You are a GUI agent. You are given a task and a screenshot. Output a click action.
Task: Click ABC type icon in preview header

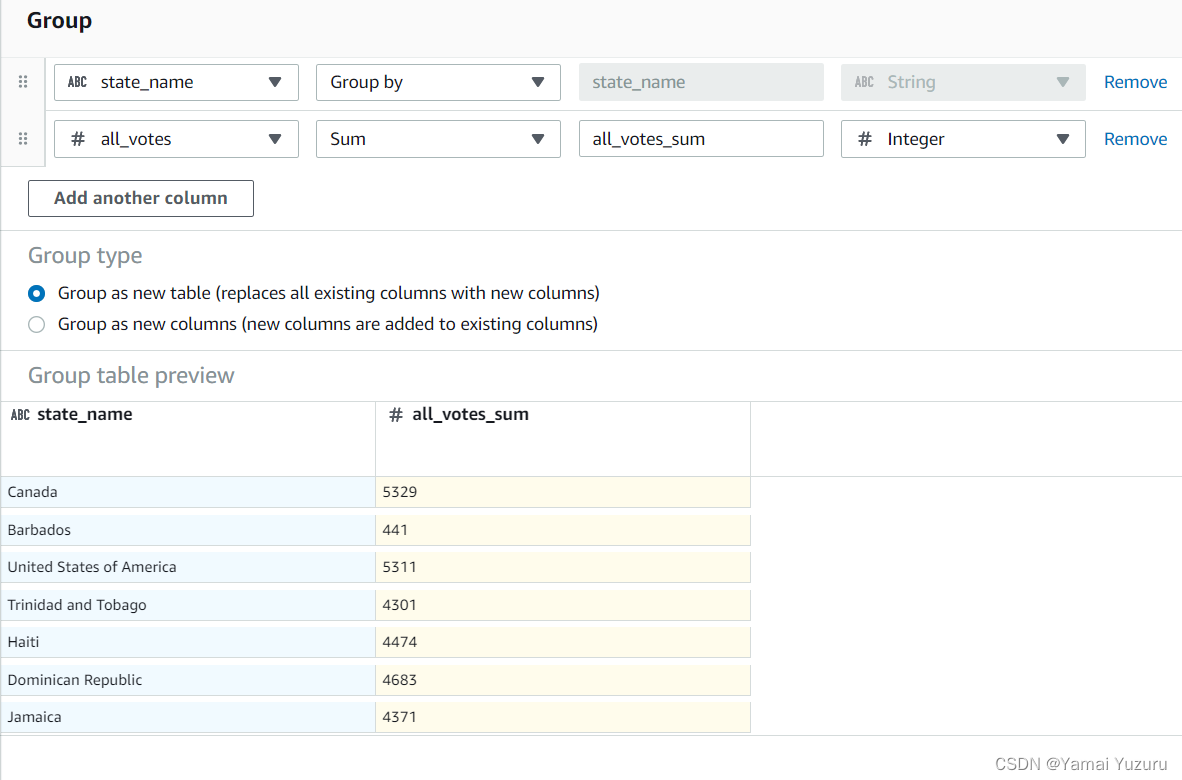[x=20, y=414]
